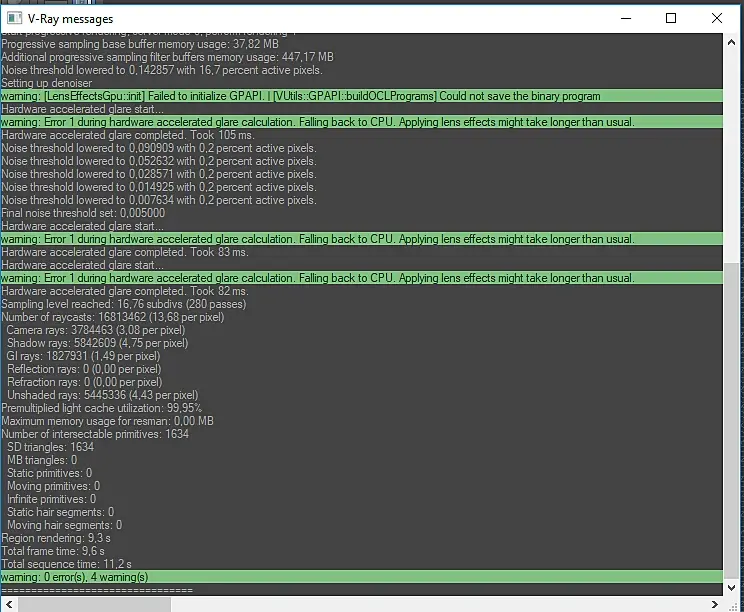This screenshot has height=612, width=744.
Task: Click 'Unshaded rays: 5445336' line
Action: point(102,395)
